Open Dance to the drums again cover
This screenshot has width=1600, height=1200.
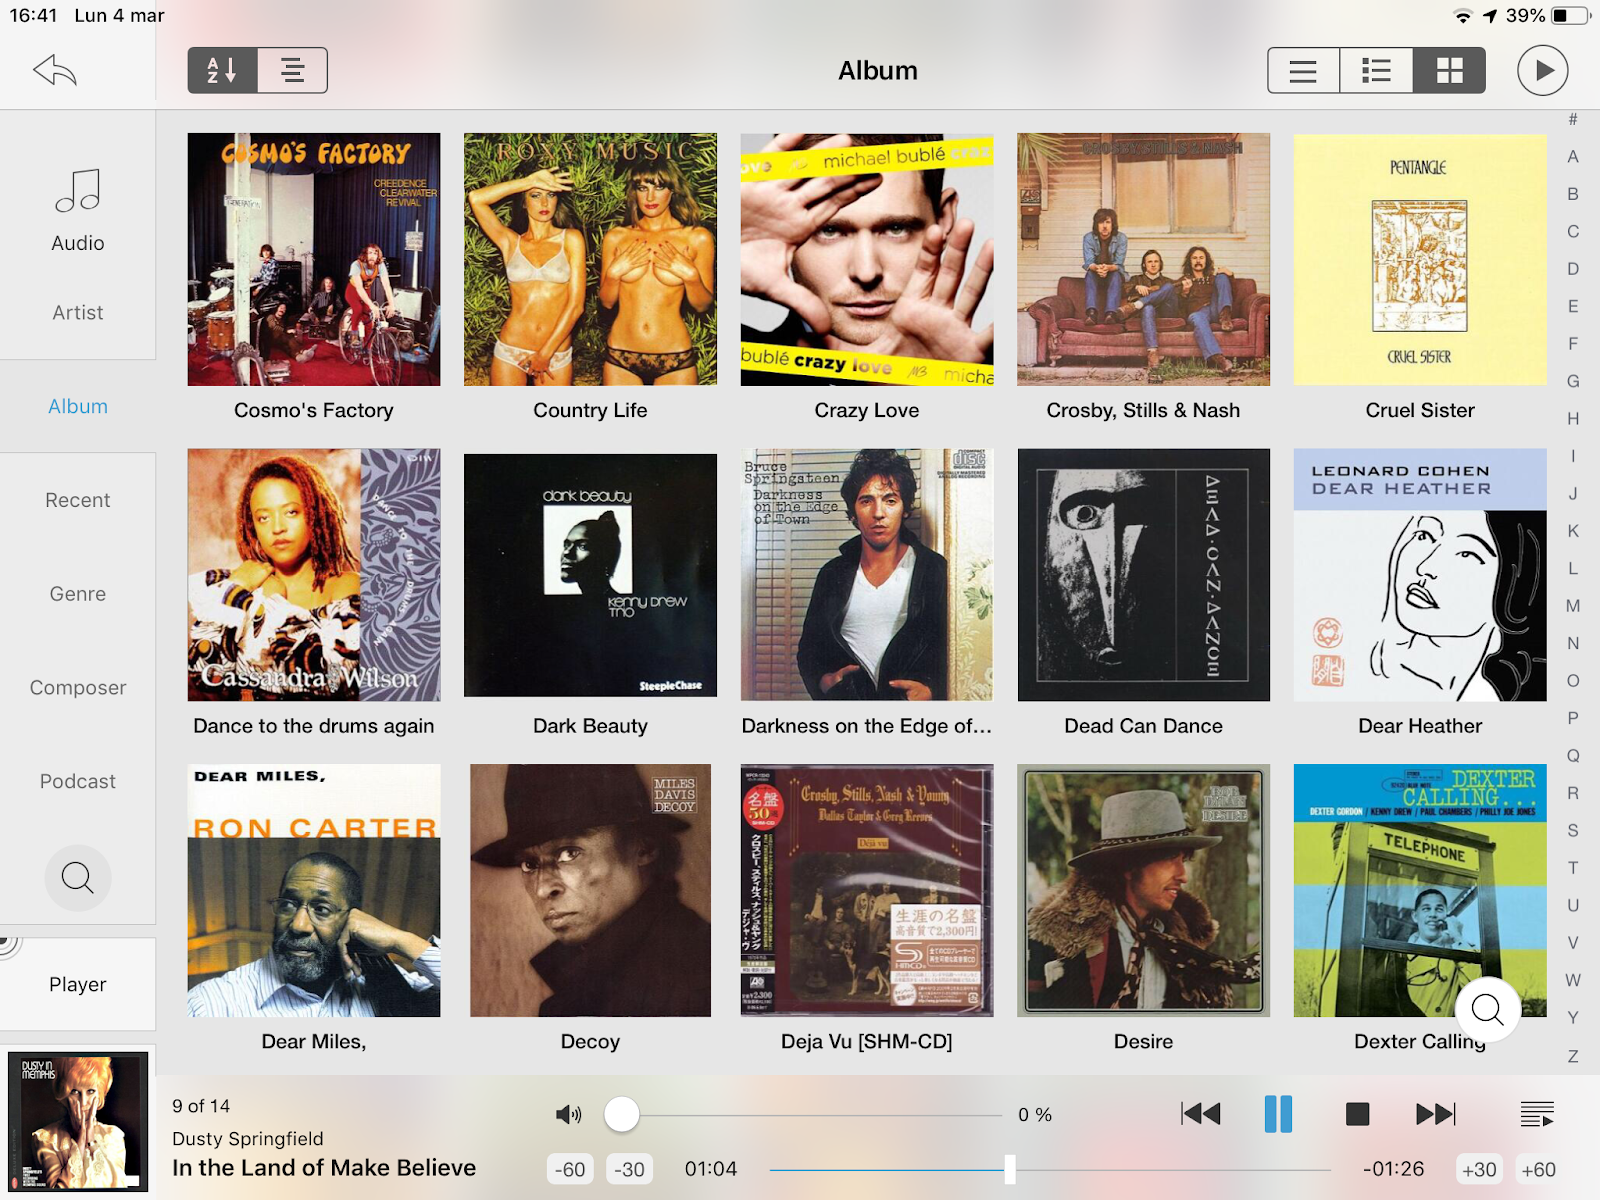314,575
